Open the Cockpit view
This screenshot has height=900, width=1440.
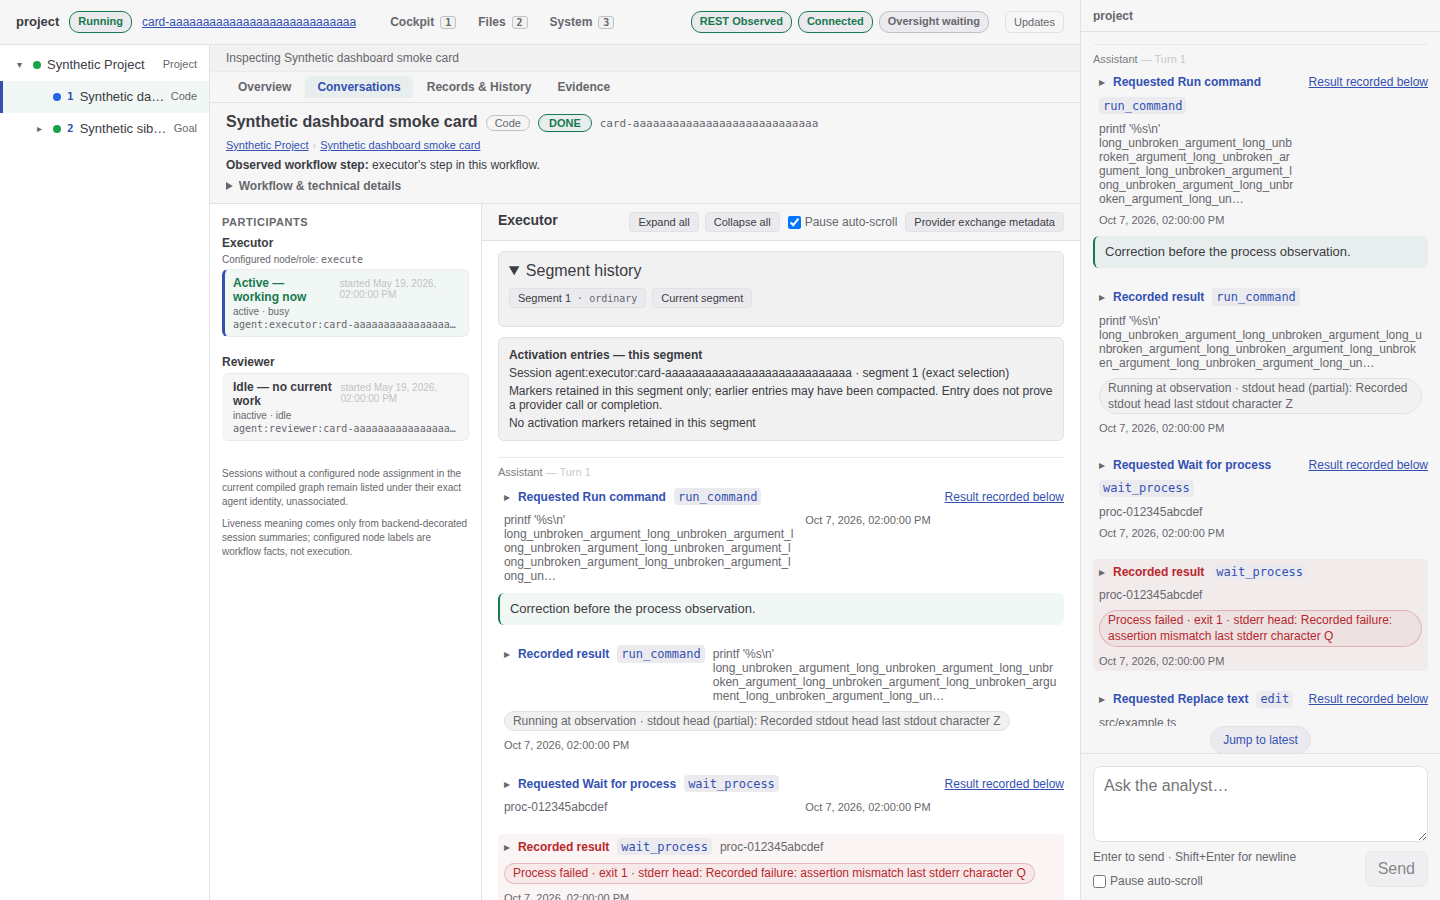pos(423,22)
